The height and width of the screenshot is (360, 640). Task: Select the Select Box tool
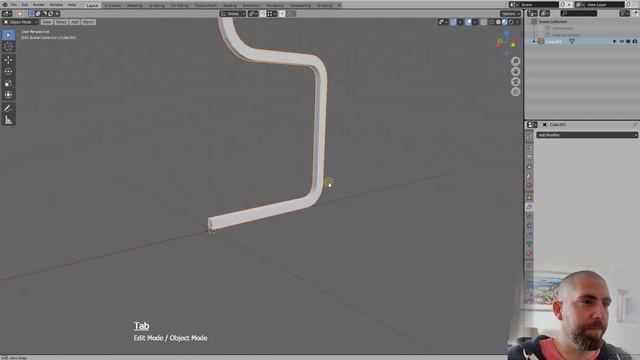(8, 35)
